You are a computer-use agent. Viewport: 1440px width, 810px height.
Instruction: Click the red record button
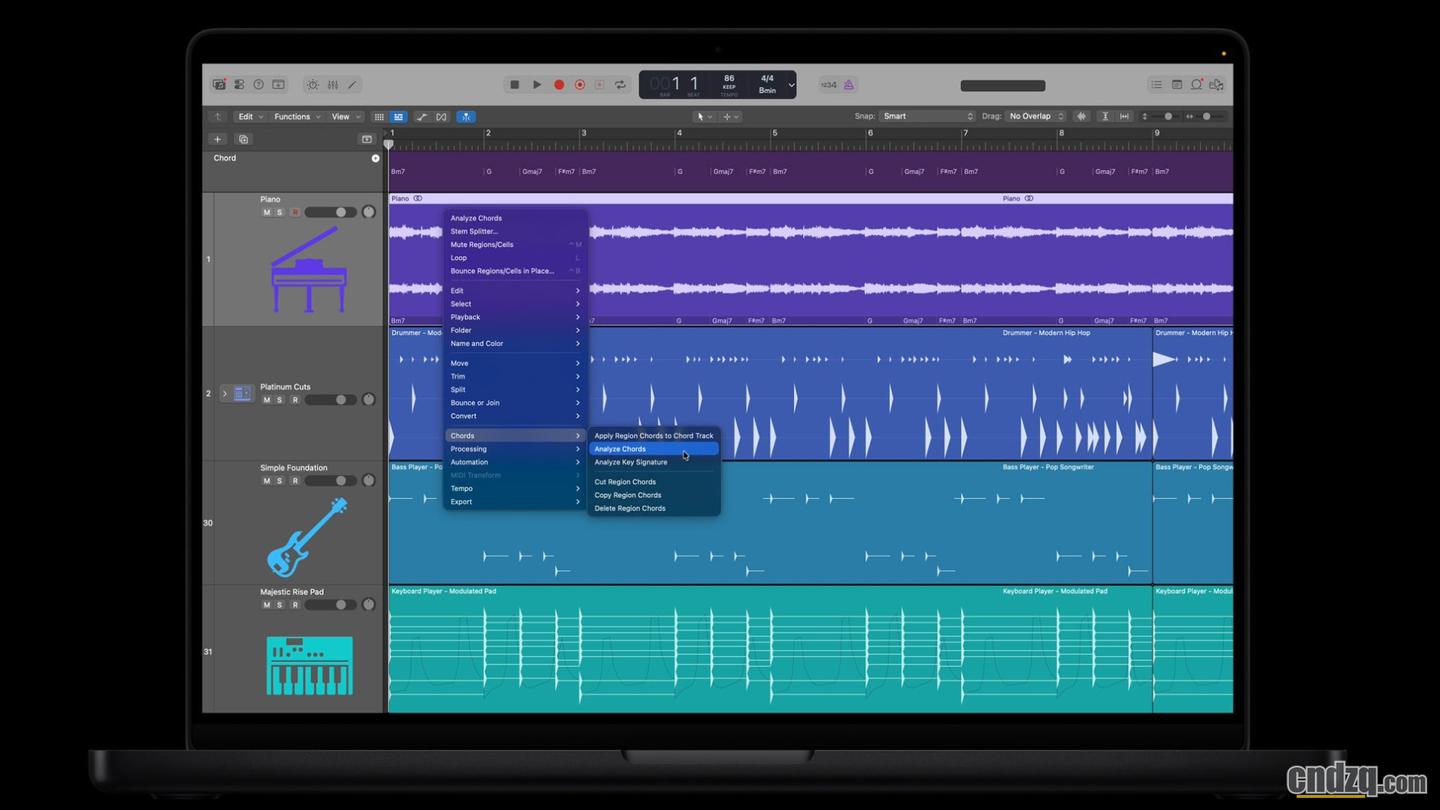(559, 85)
